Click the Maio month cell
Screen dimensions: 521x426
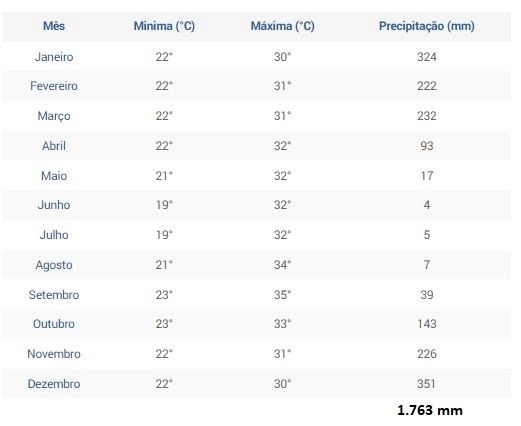point(54,176)
